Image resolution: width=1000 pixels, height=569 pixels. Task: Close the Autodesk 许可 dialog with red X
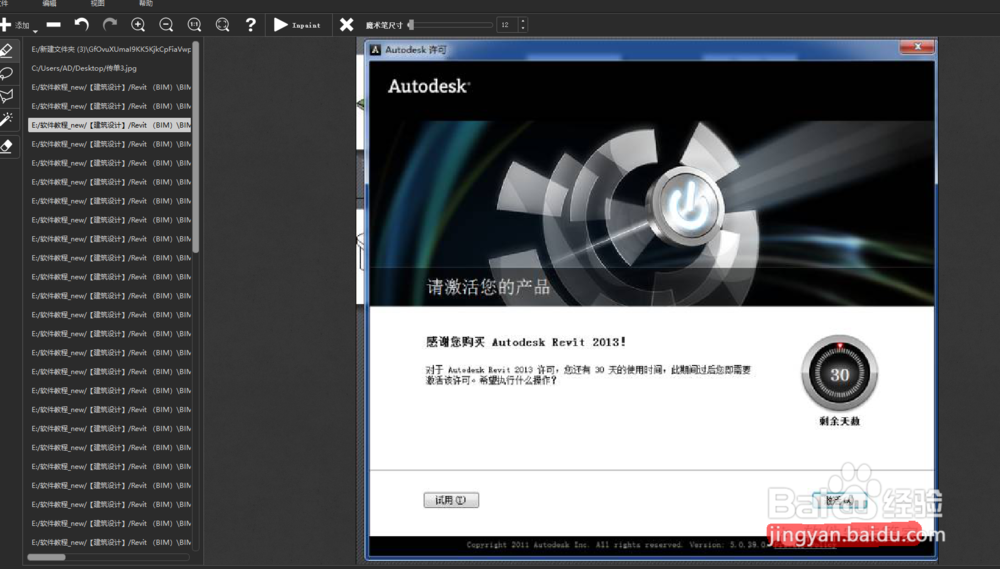(917, 47)
